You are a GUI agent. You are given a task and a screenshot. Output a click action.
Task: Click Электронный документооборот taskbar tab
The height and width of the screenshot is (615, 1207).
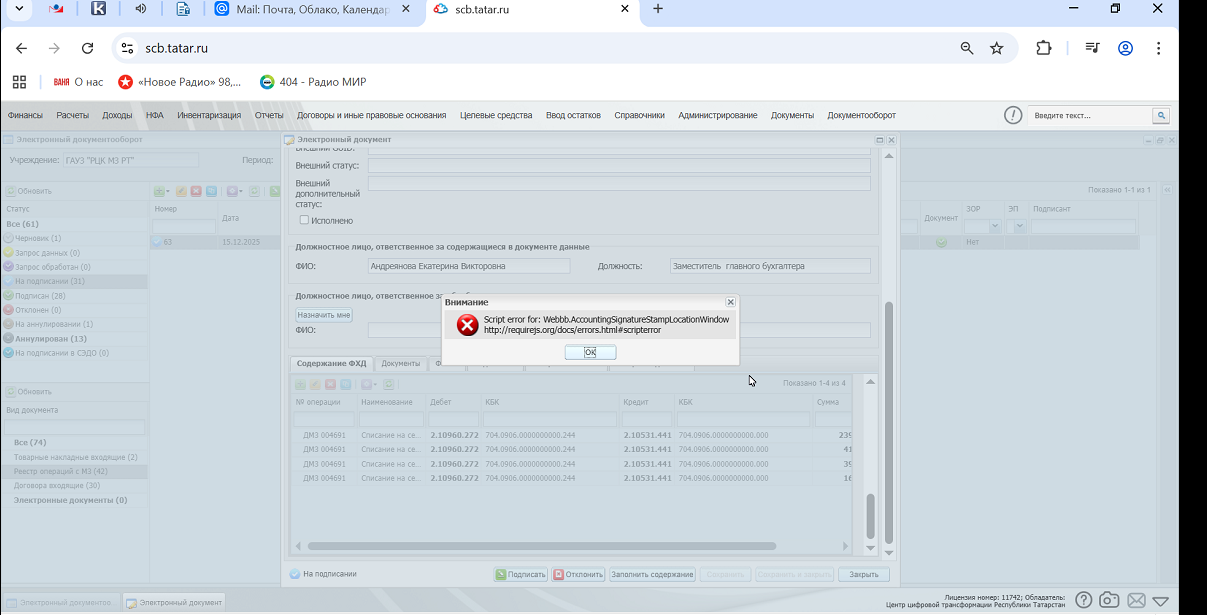(x=60, y=602)
